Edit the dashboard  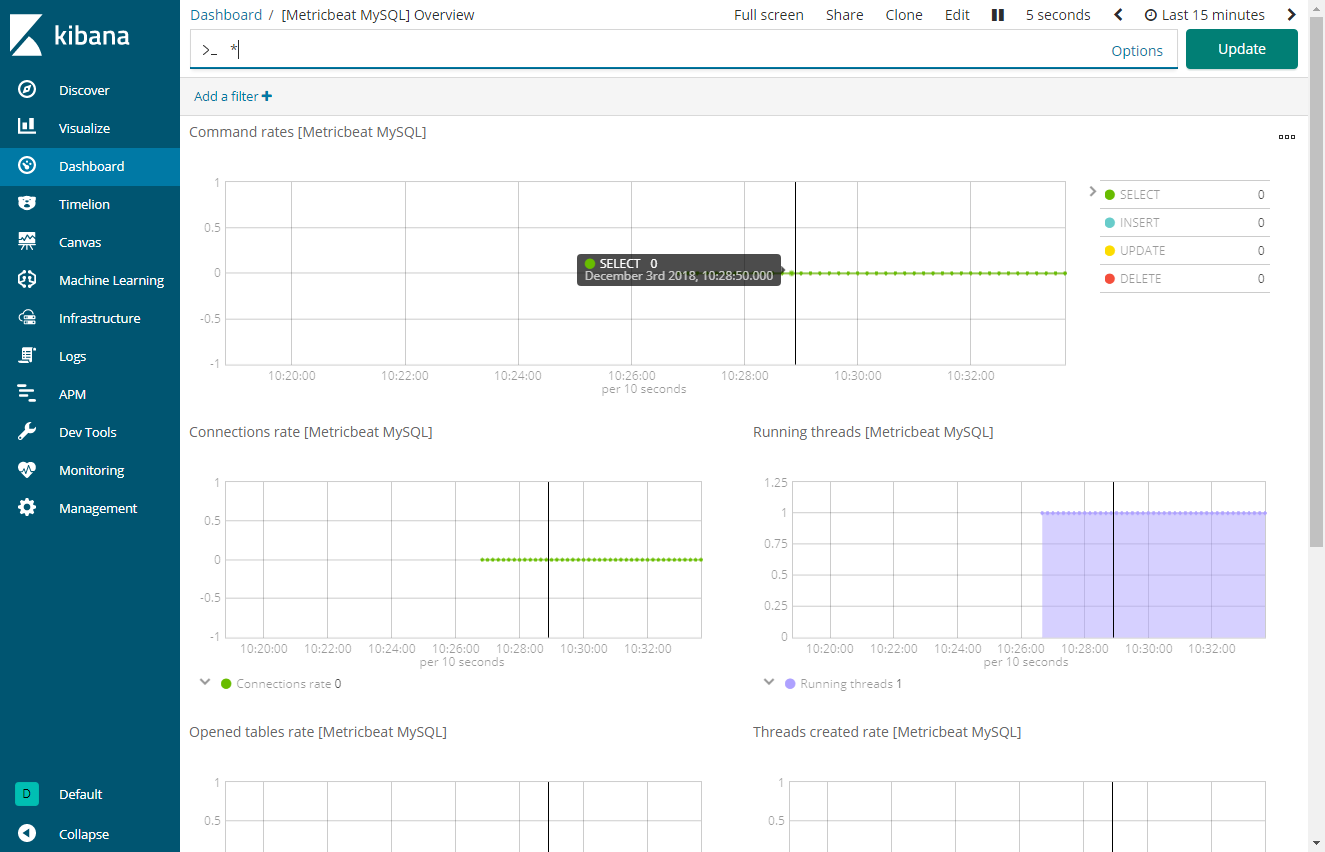pos(957,15)
